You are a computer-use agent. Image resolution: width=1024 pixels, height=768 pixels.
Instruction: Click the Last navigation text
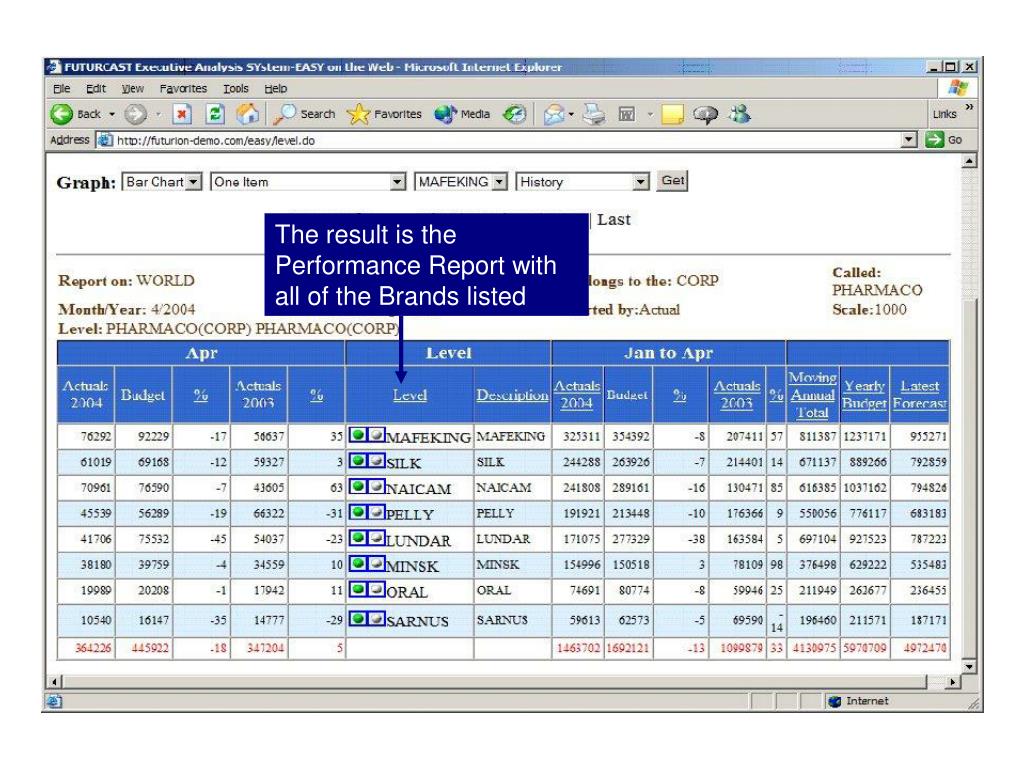click(613, 219)
